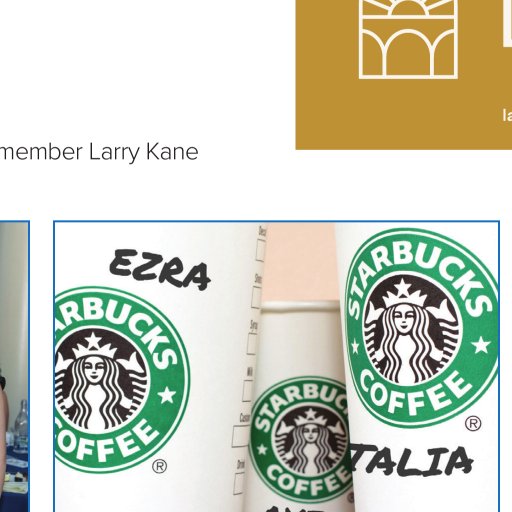
Task: Click the registered trademark symbol under left cup logo
Action: (159, 466)
